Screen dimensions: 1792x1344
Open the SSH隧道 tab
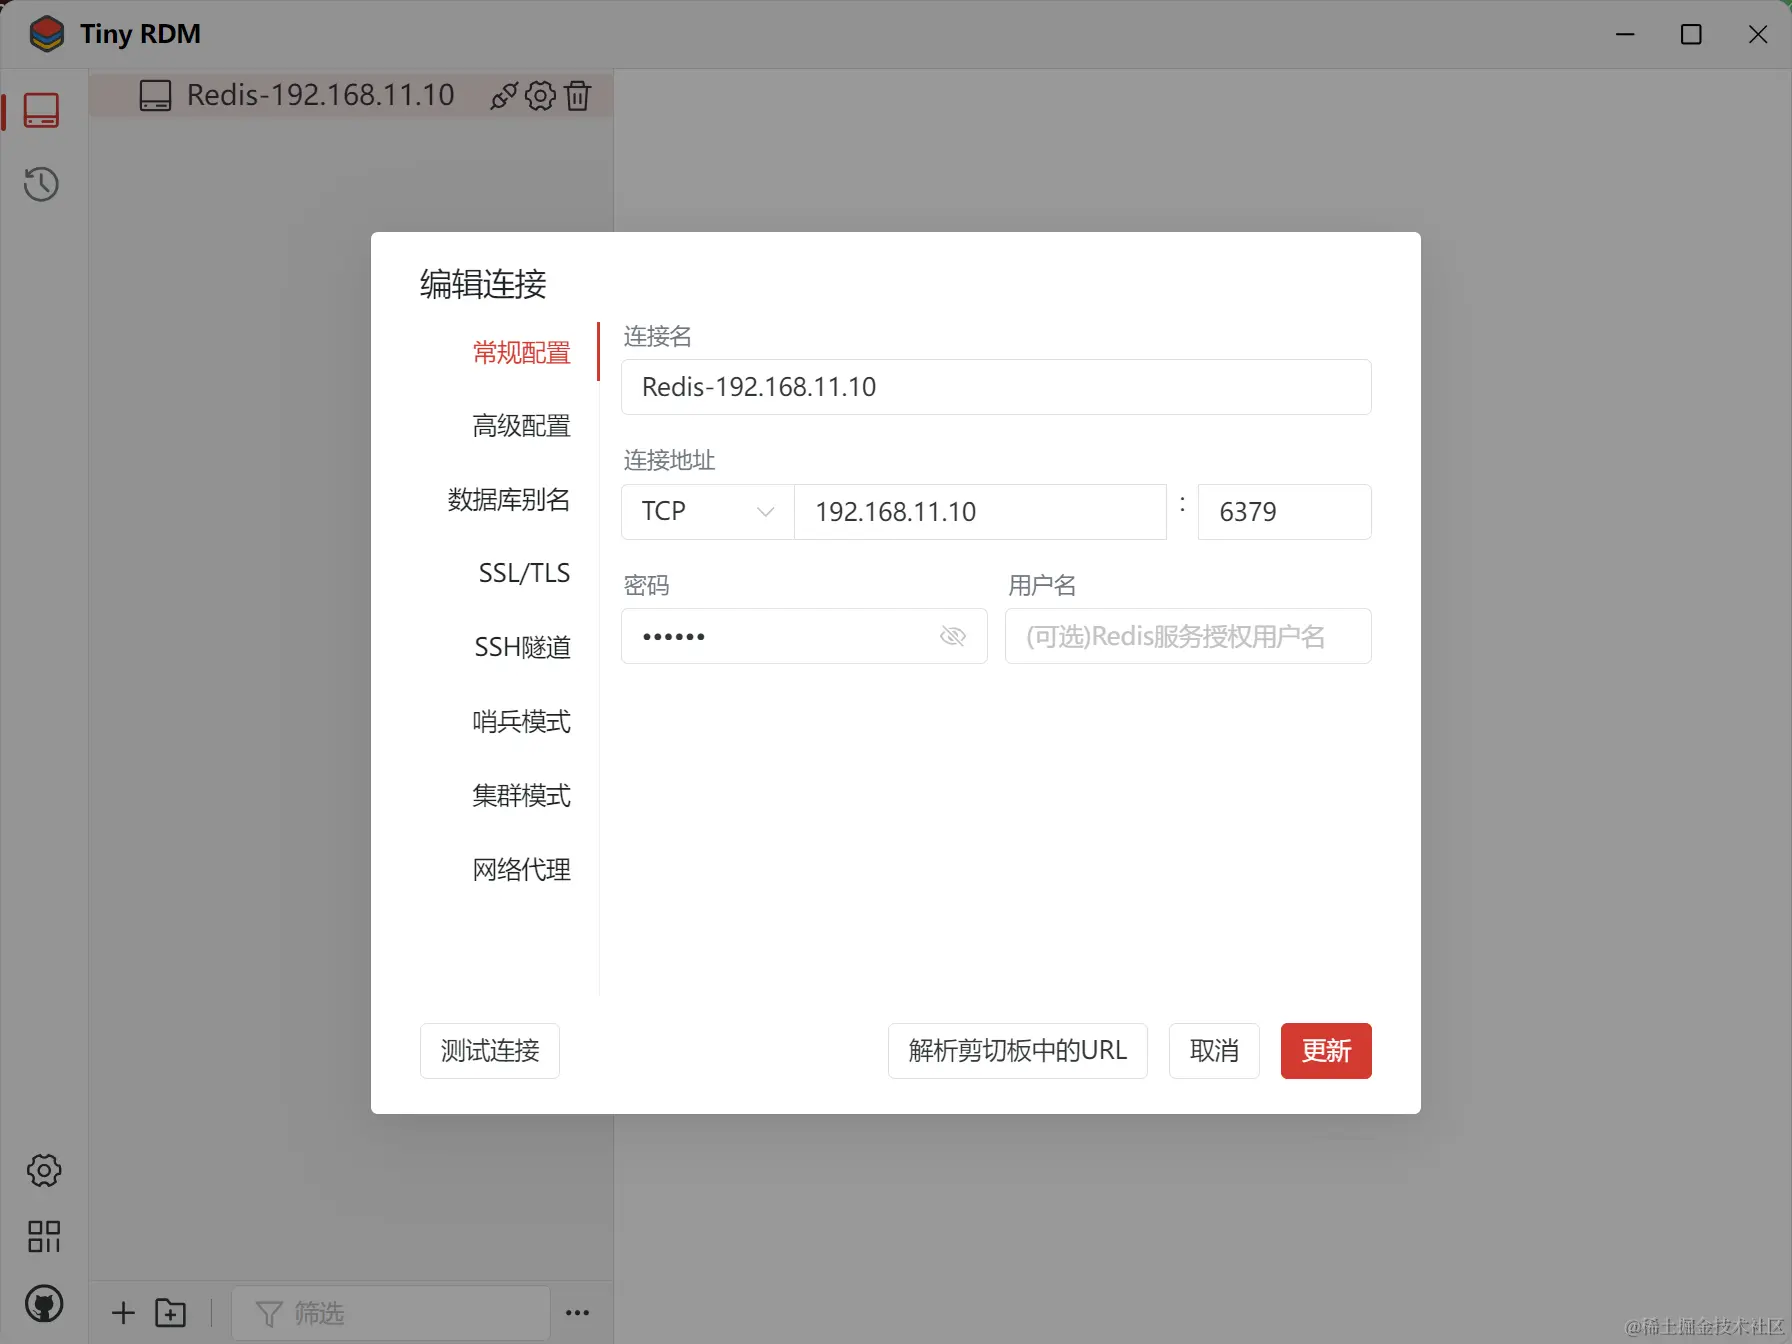click(523, 647)
